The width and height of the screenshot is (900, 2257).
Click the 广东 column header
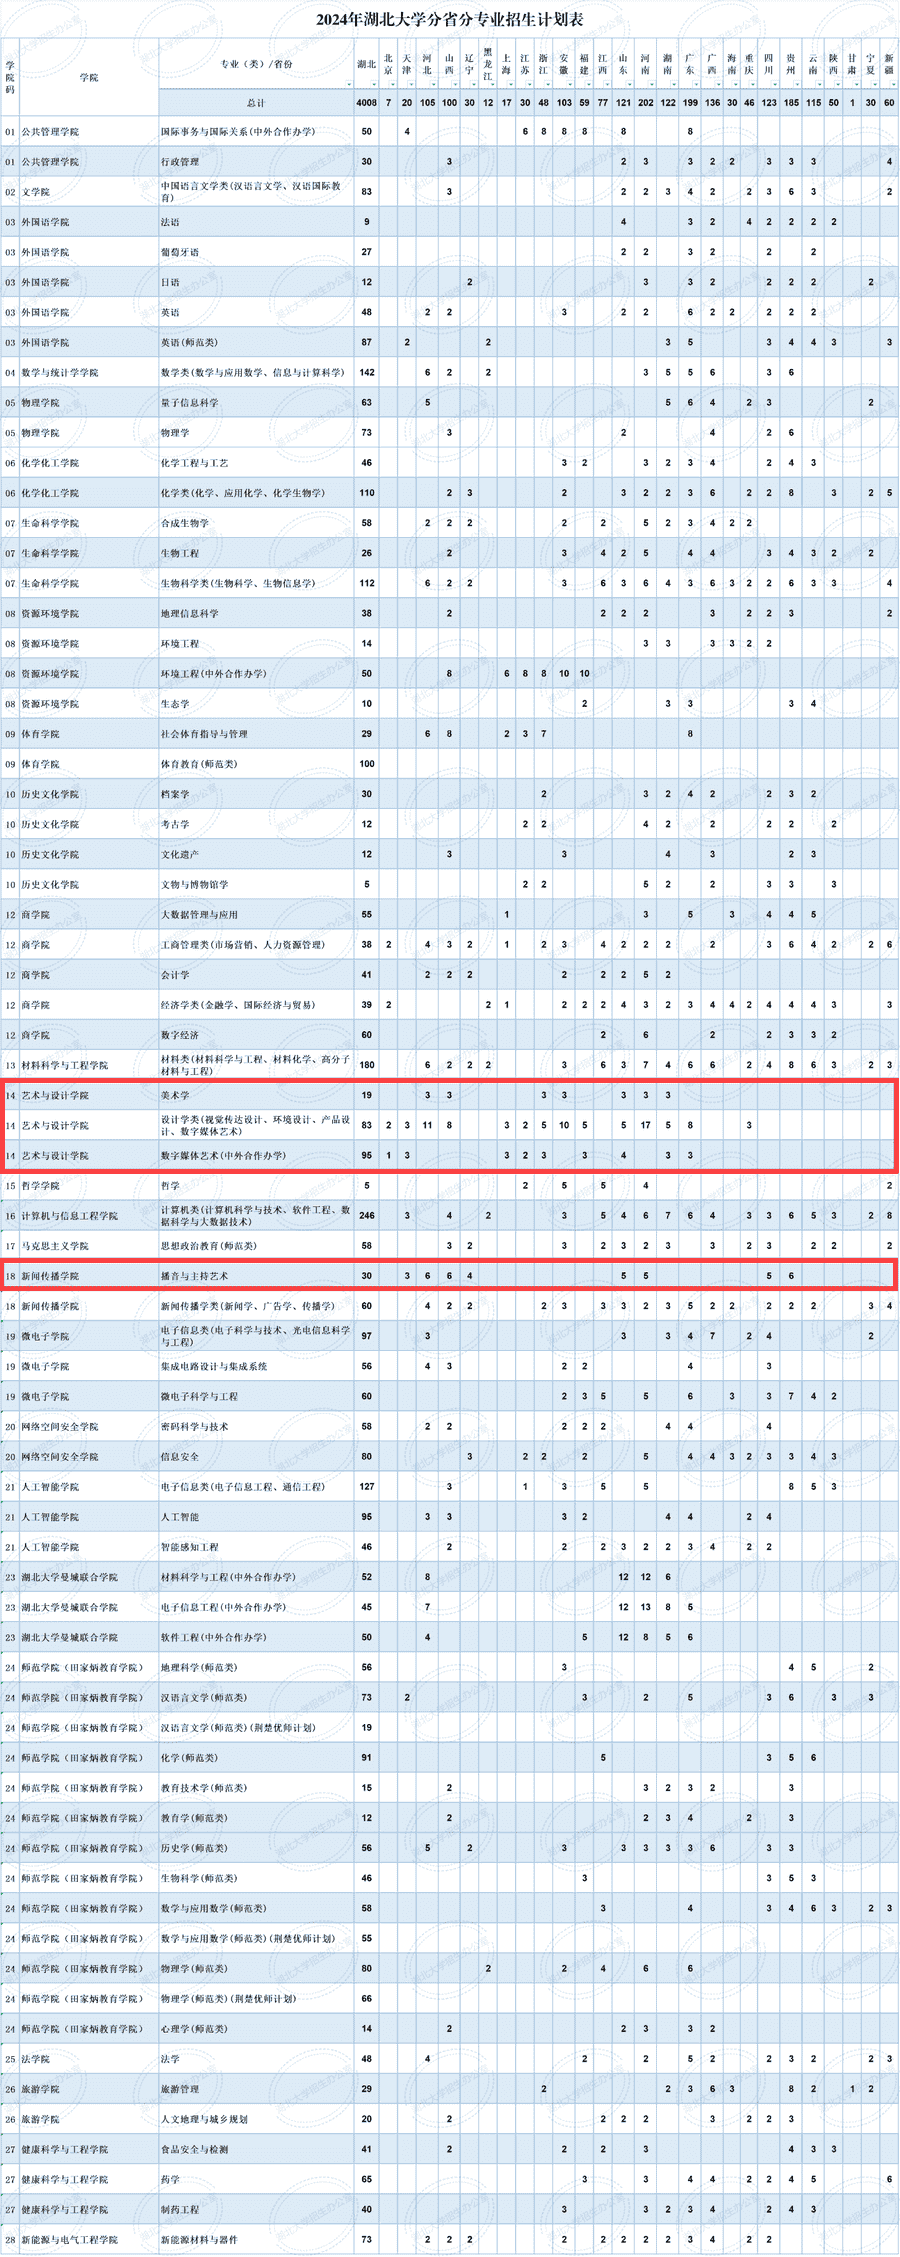690,64
